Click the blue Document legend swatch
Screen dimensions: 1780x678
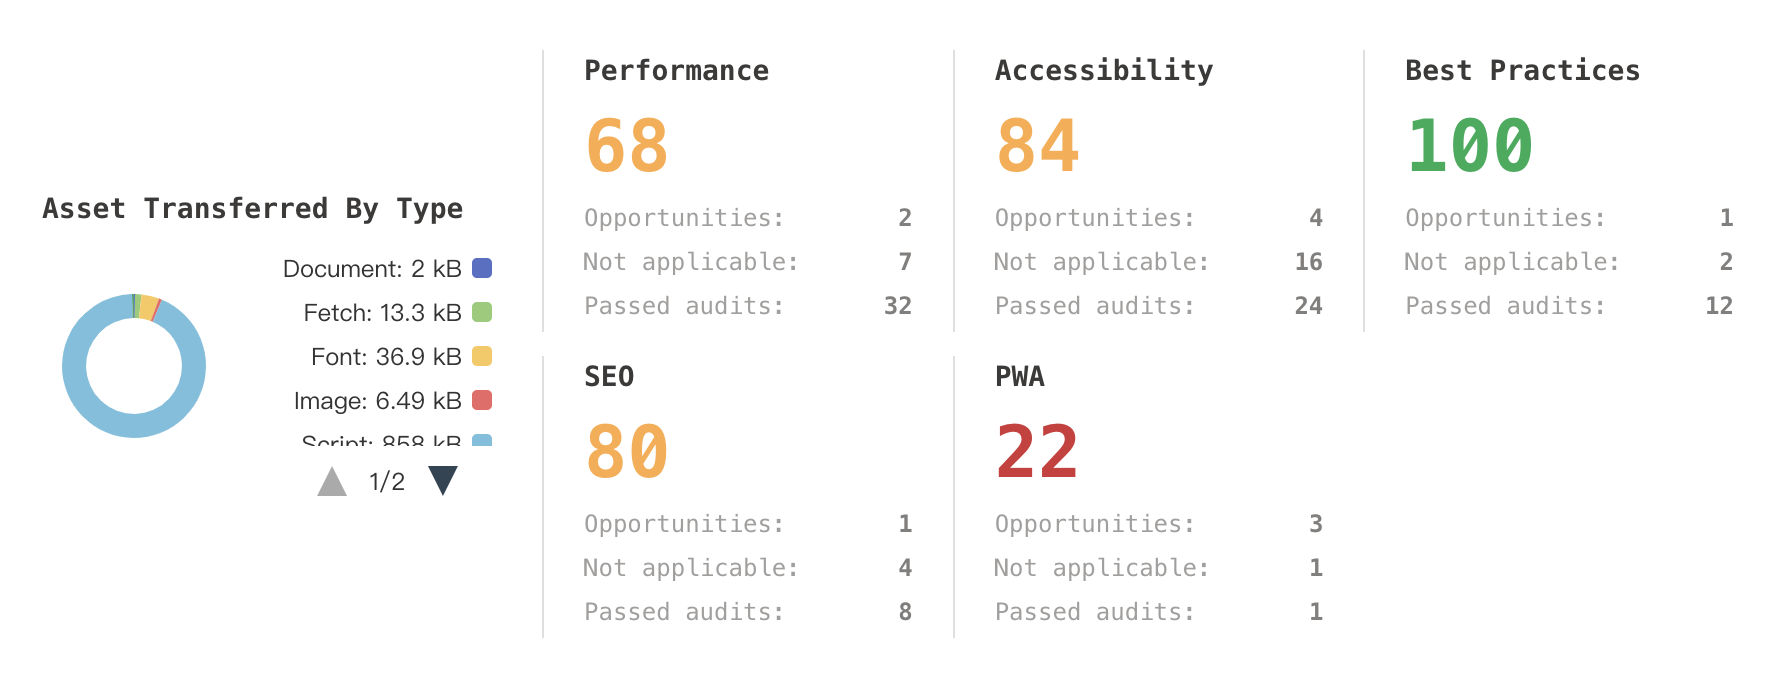482,268
